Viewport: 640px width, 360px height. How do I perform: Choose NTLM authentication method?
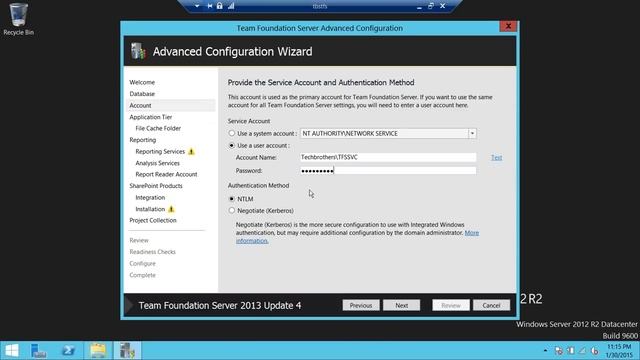[232, 199]
